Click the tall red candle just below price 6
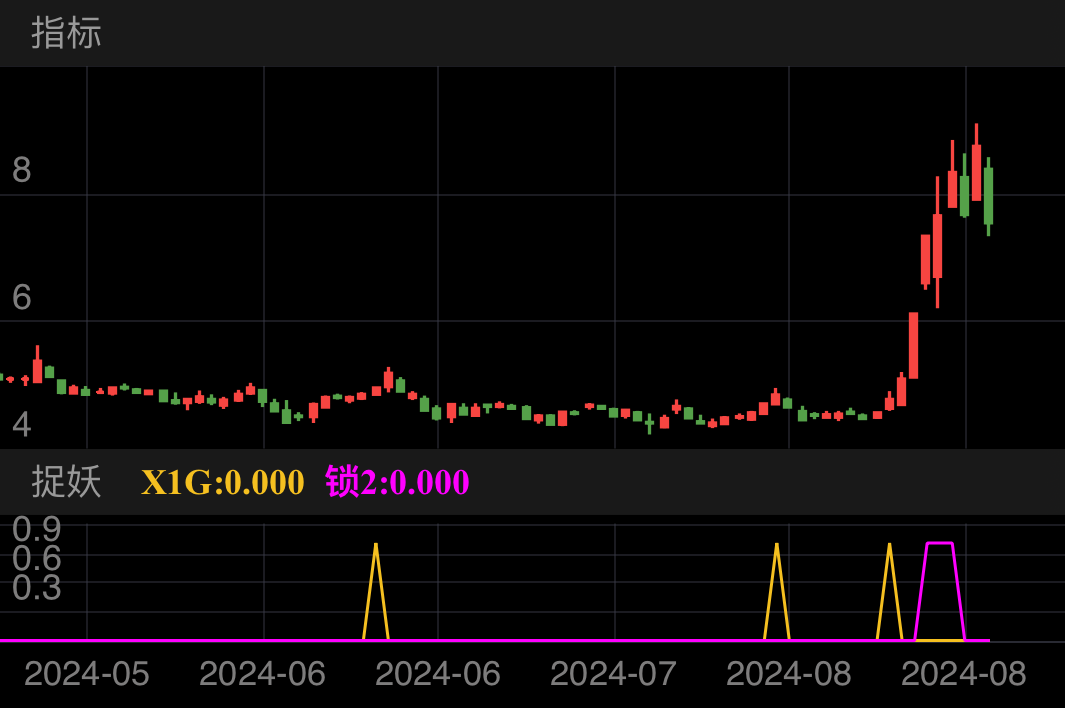 913,345
